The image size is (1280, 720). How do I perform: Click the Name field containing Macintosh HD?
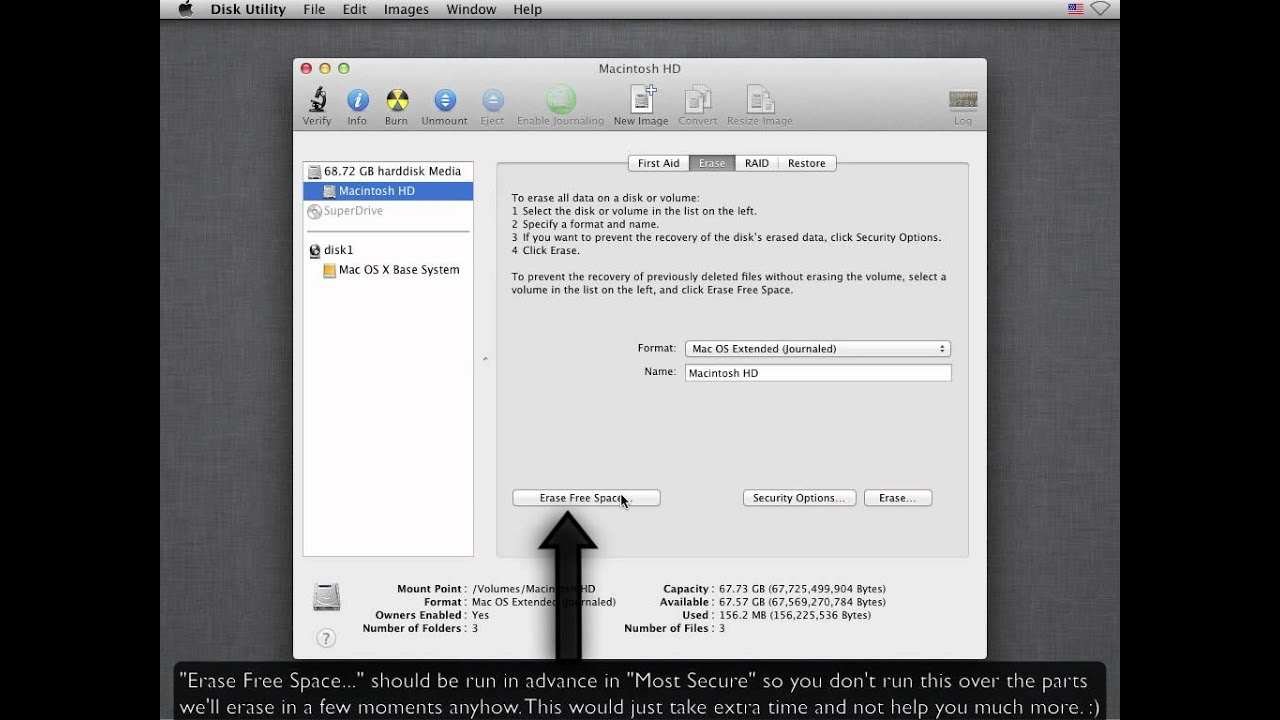tap(818, 373)
